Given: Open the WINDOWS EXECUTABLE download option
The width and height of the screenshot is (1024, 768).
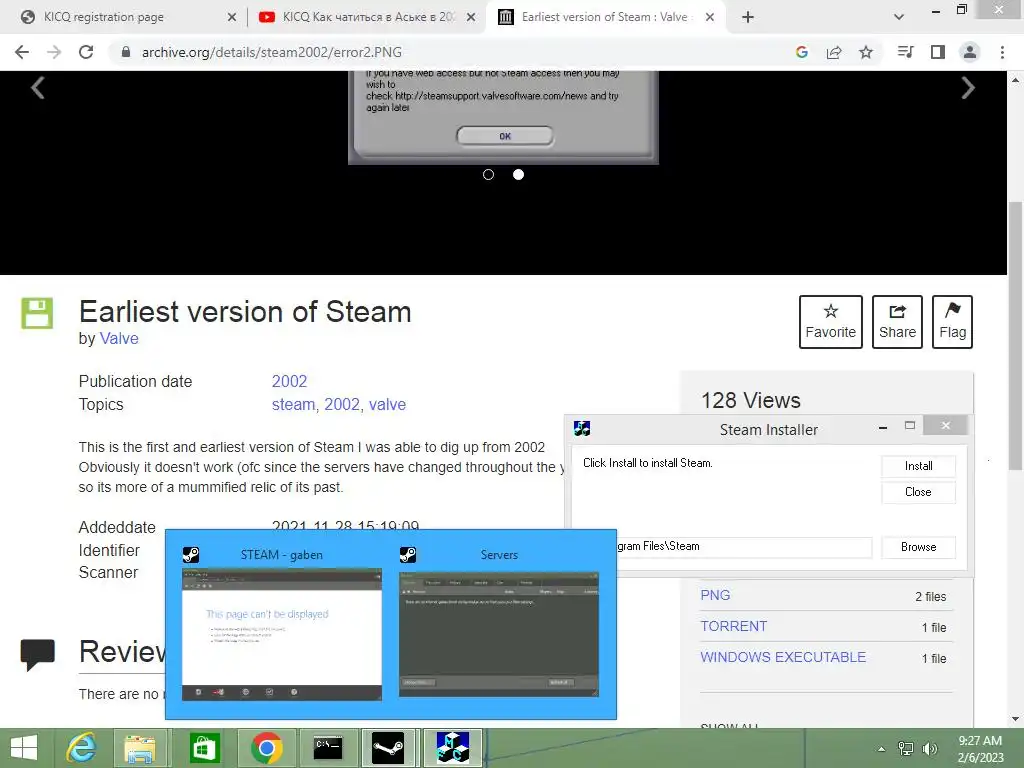Looking at the screenshot, I should pos(783,657).
